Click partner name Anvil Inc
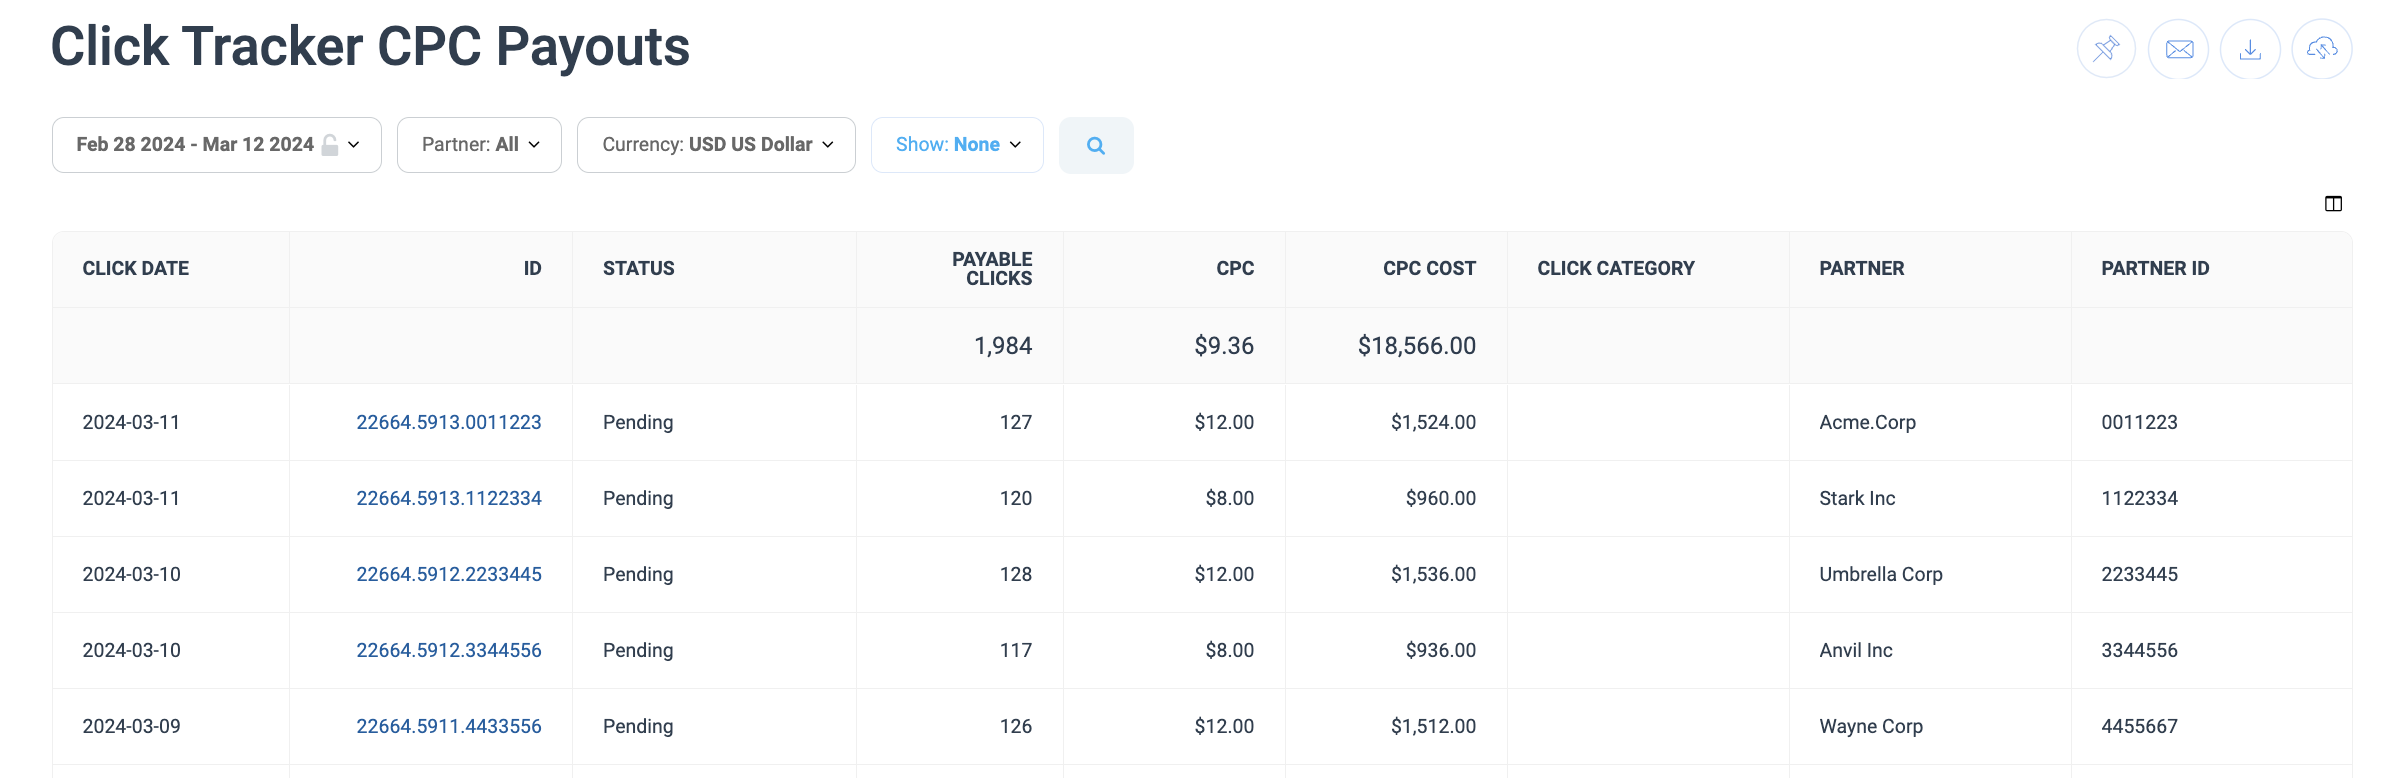The width and height of the screenshot is (2390, 778). pos(1856,650)
